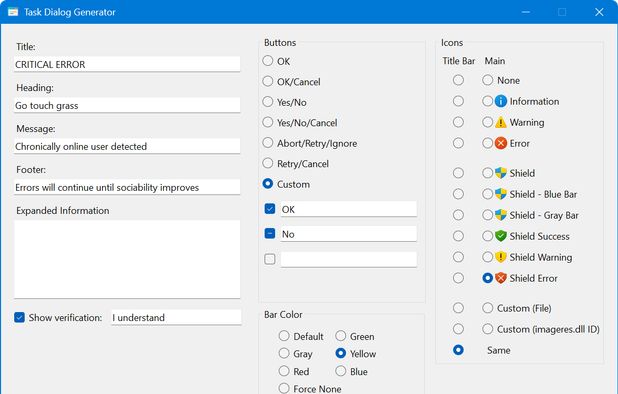
Task: Click the custom button No text field
Action: [348, 234]
